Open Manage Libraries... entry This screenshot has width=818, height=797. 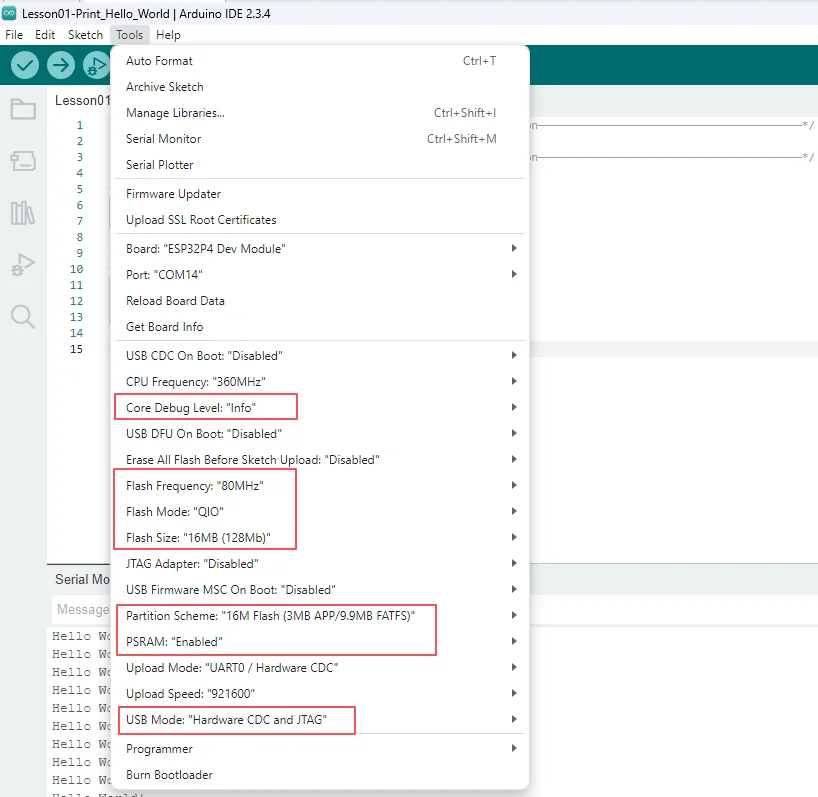pyautogui.click(x=319, y=113)
